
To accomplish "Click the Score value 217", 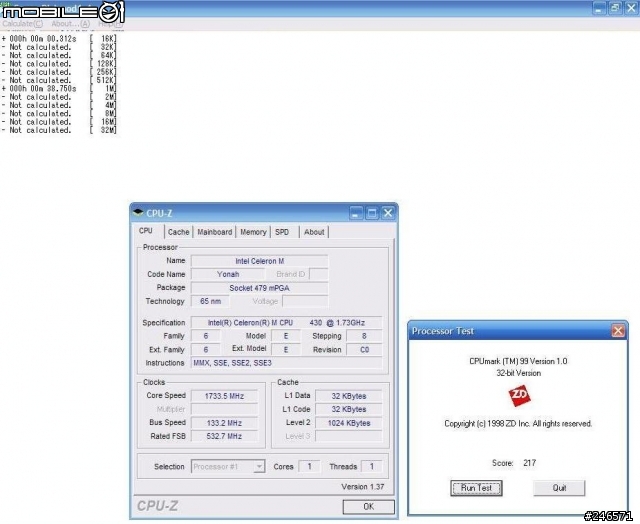I will [529, 463].
